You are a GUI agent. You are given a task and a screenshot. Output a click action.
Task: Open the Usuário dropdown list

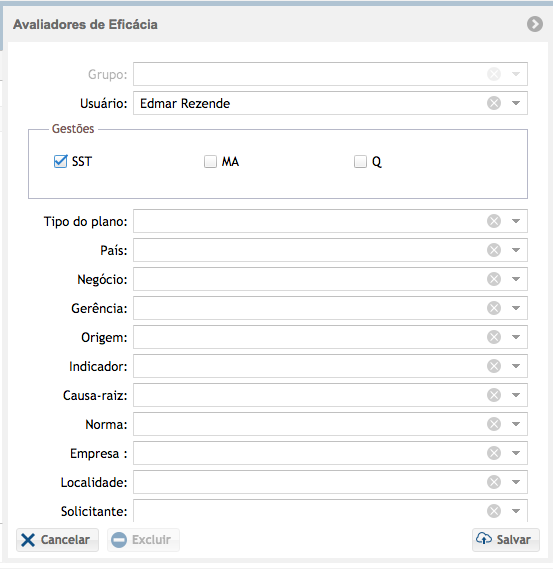click(516, 103)
